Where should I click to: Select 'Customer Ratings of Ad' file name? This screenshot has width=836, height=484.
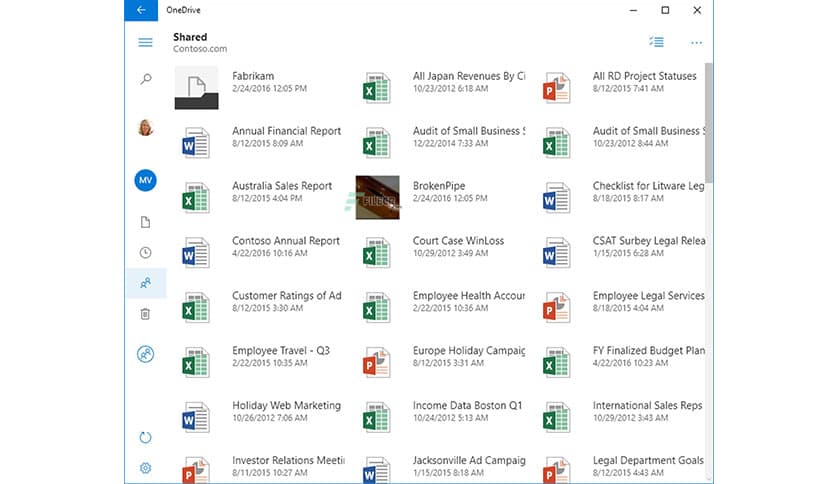click(287, 296)
